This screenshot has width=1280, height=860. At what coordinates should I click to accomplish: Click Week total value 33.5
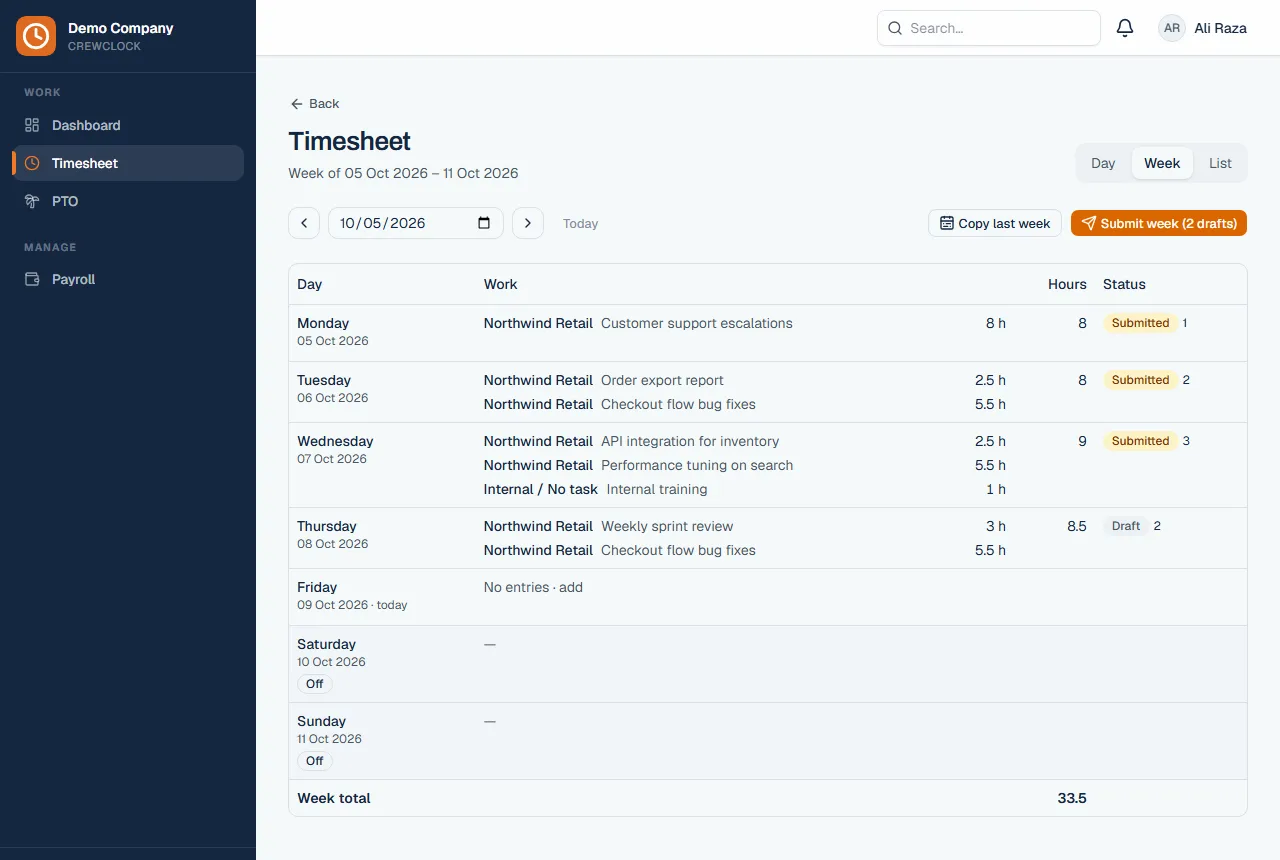pyautogui.click(x=1072, y=798)
